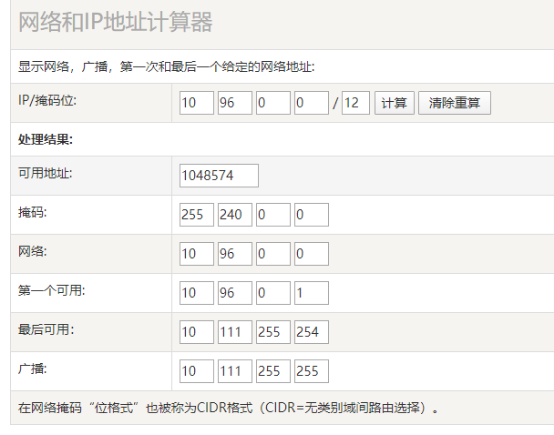This screenshot has height=435, width=554.
Task: Click the 清除重算 clear button
Action: 454,103
